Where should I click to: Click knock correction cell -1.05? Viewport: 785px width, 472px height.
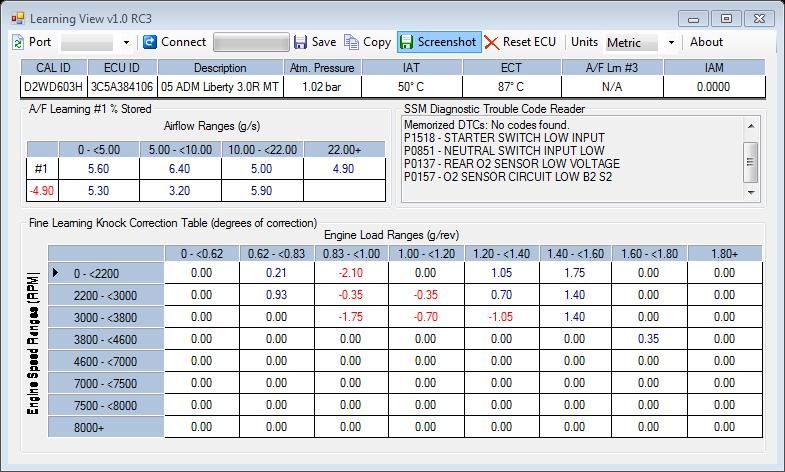tap(501, 317)
